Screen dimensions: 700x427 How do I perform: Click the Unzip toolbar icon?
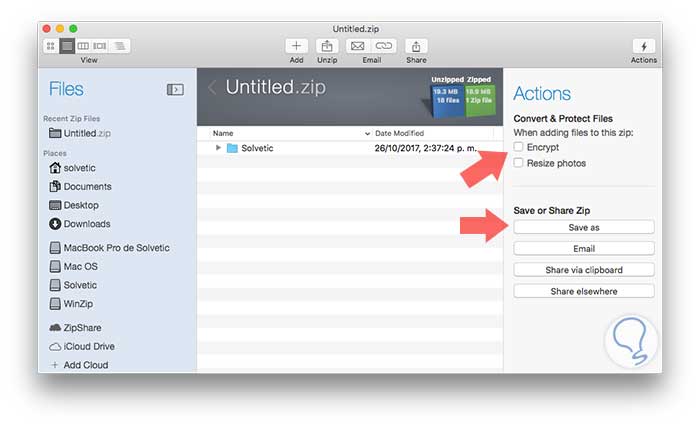click(327, 46)
